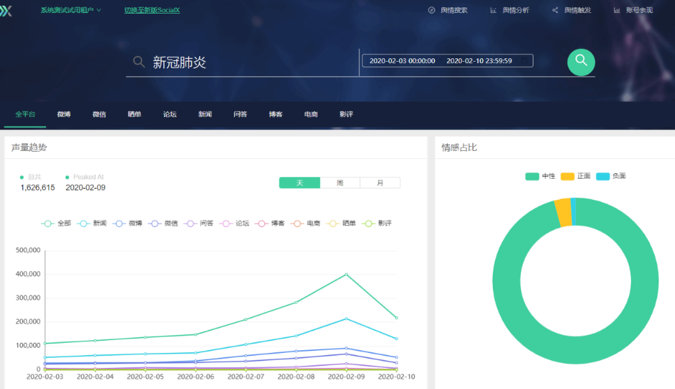Switch to the 新闻 platform tab
Screen dimensions: 675x389
(x=205, y=114)
